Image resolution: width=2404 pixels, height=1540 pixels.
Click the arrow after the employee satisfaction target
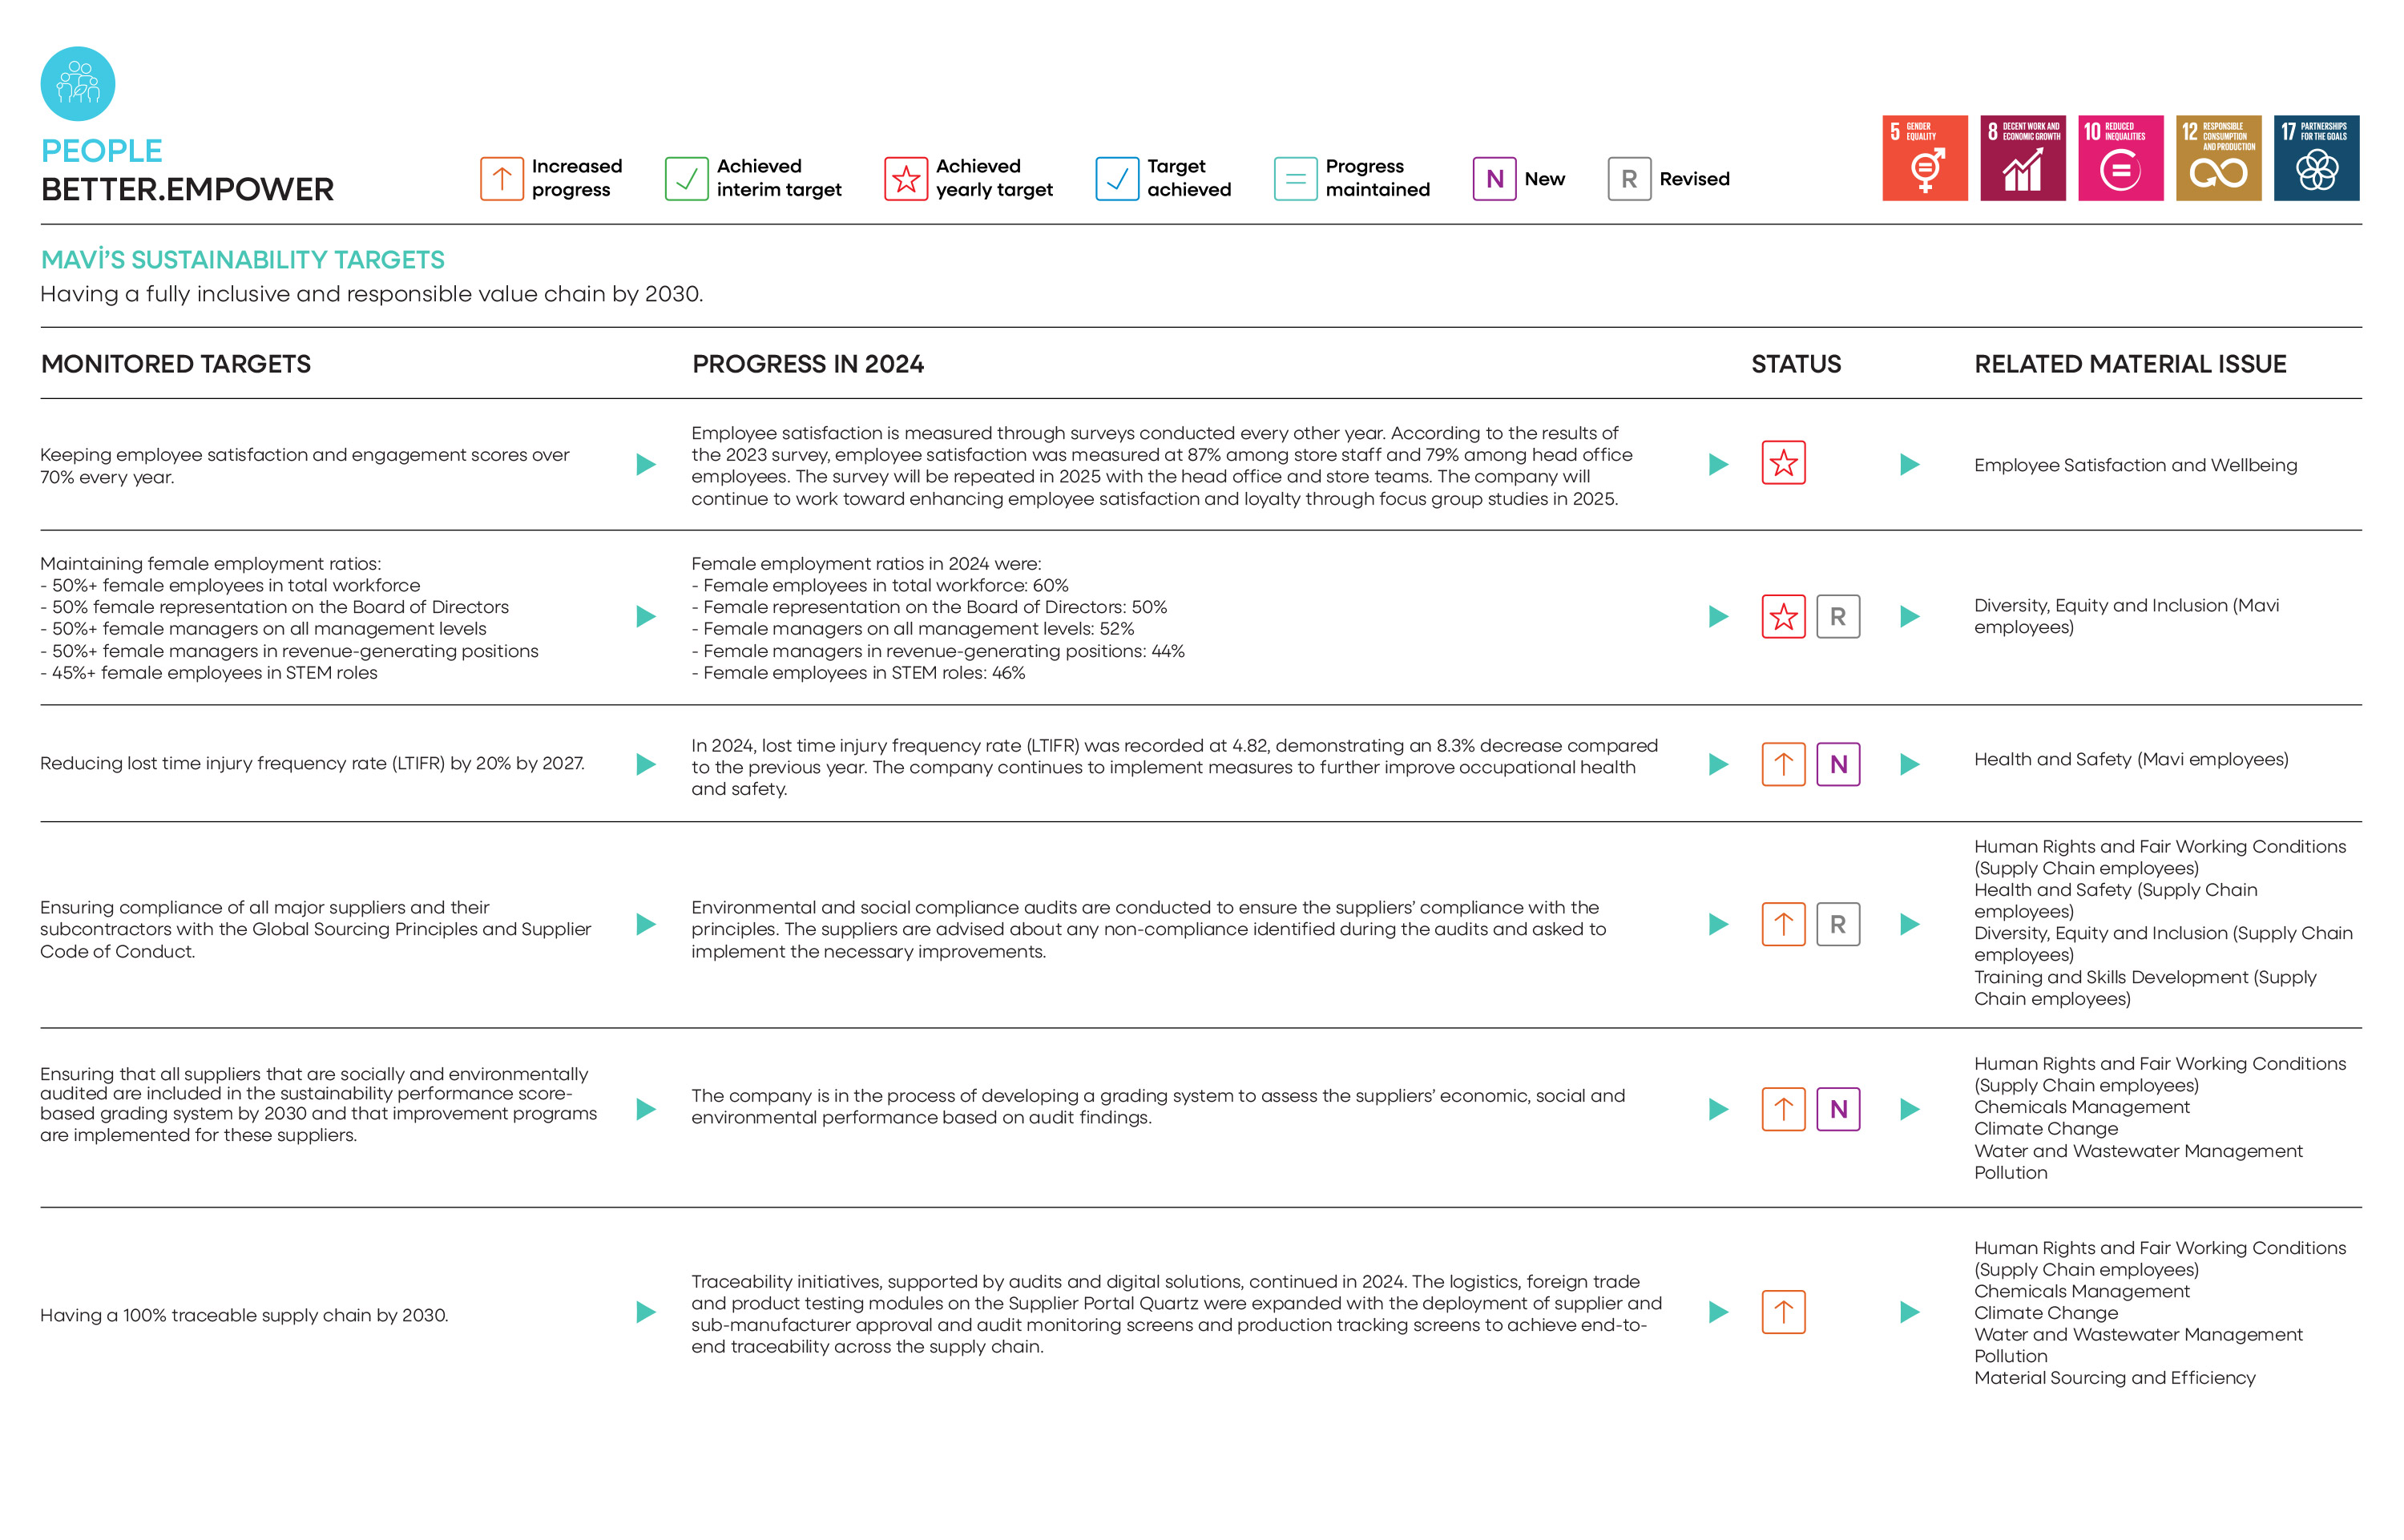click(646, 464)
